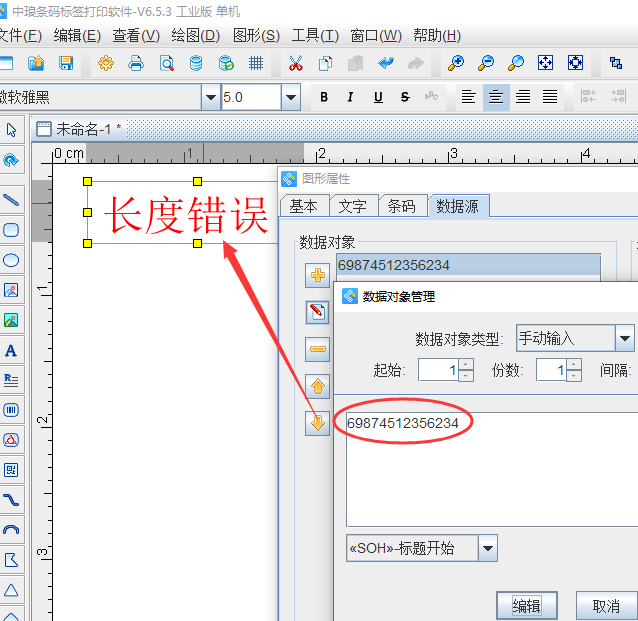The height and width of the screenshot is (621, 638).
Task: Click the zoom in magnifier icon
Action: (456, 63)
